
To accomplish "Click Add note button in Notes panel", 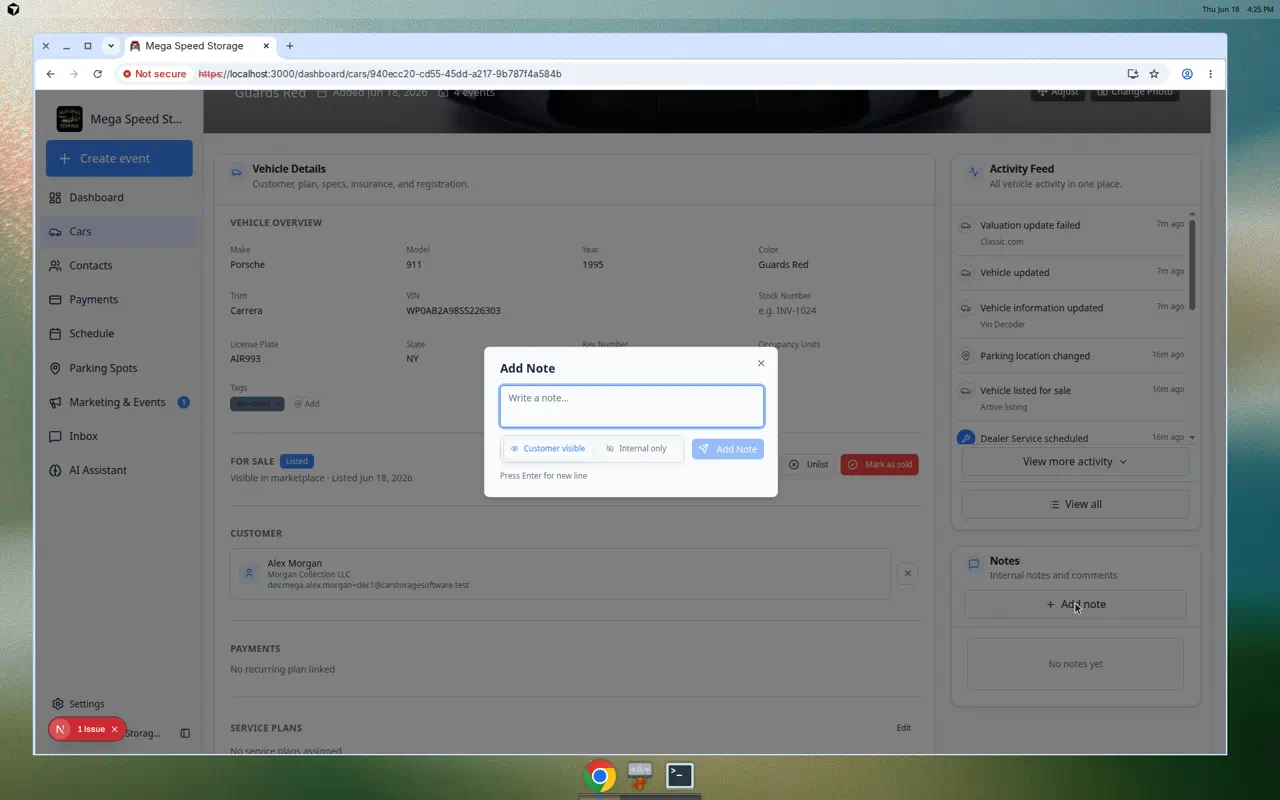I will coord(1075,604).
